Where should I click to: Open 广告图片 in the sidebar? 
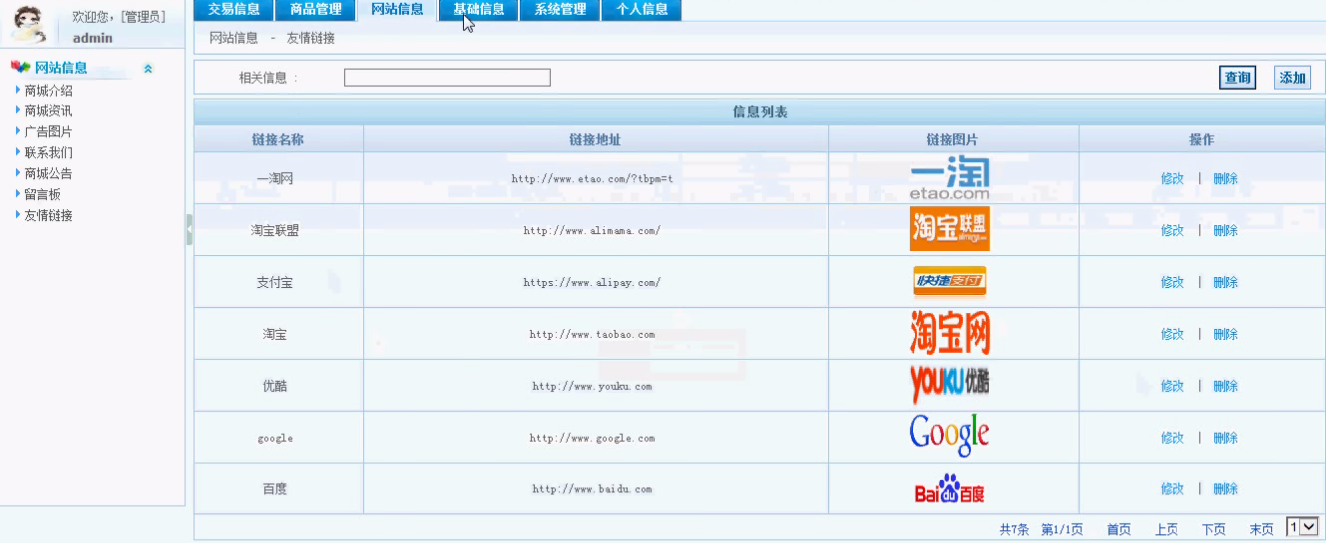pyautogui.click(x=48, y=132)
